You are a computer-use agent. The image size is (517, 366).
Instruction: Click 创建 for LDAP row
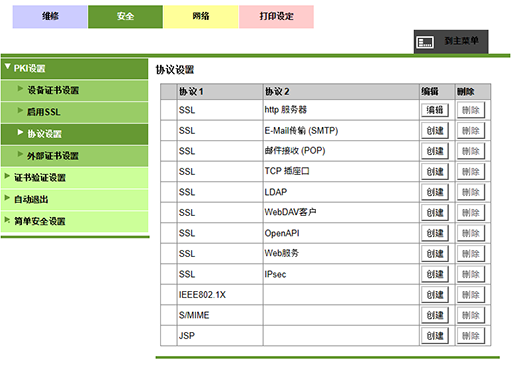435,192
